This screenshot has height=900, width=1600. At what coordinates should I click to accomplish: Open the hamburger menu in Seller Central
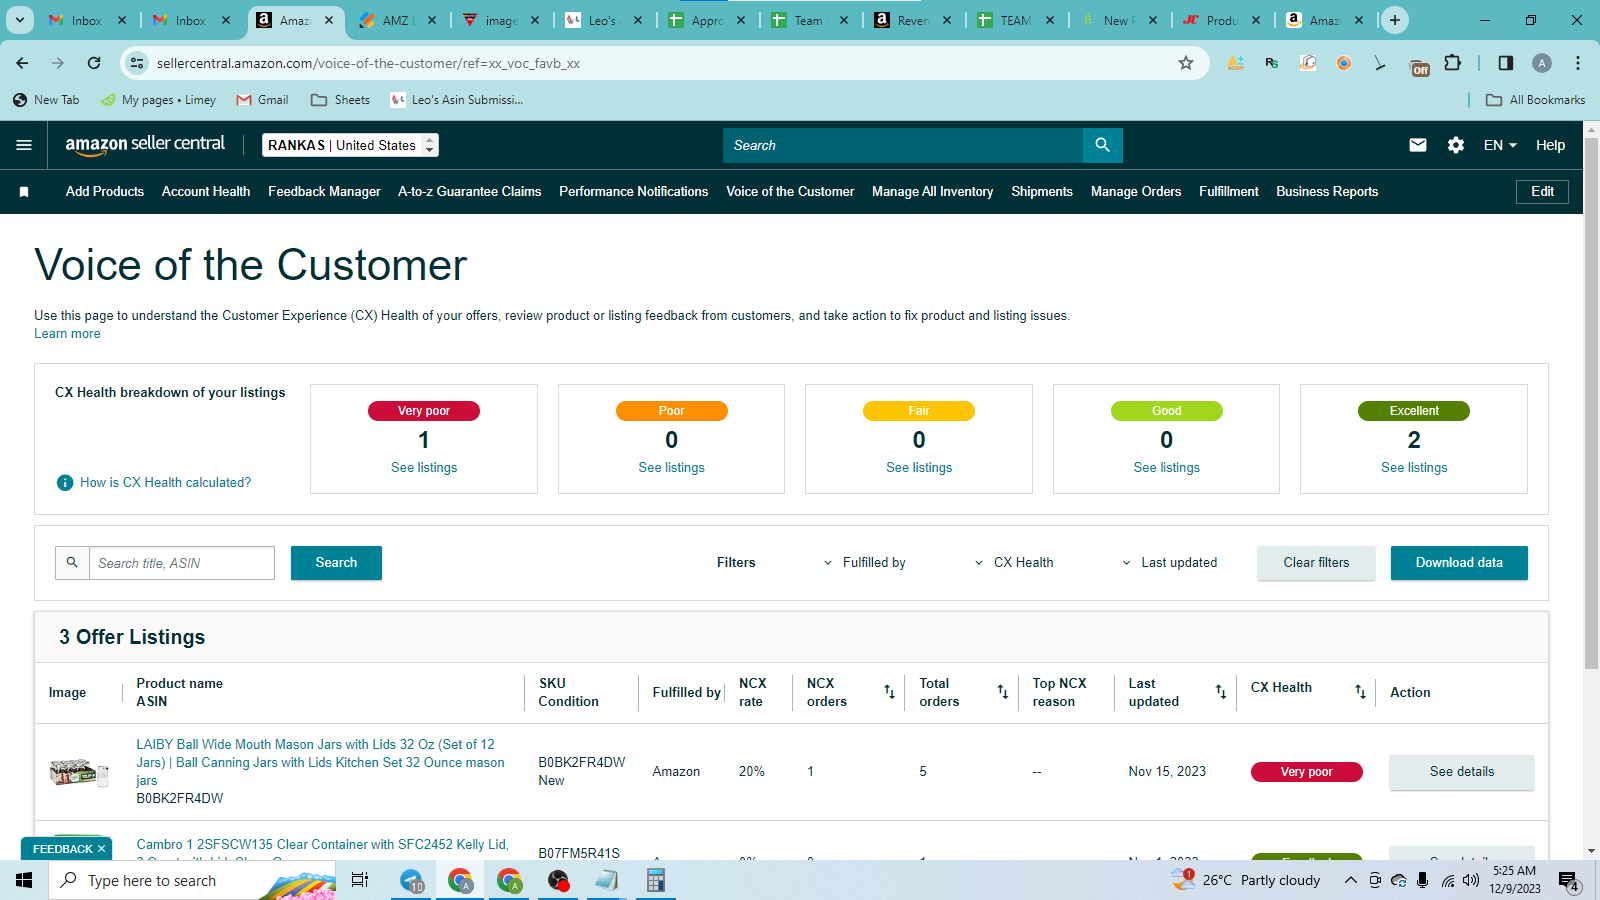[x=24, y=145]
